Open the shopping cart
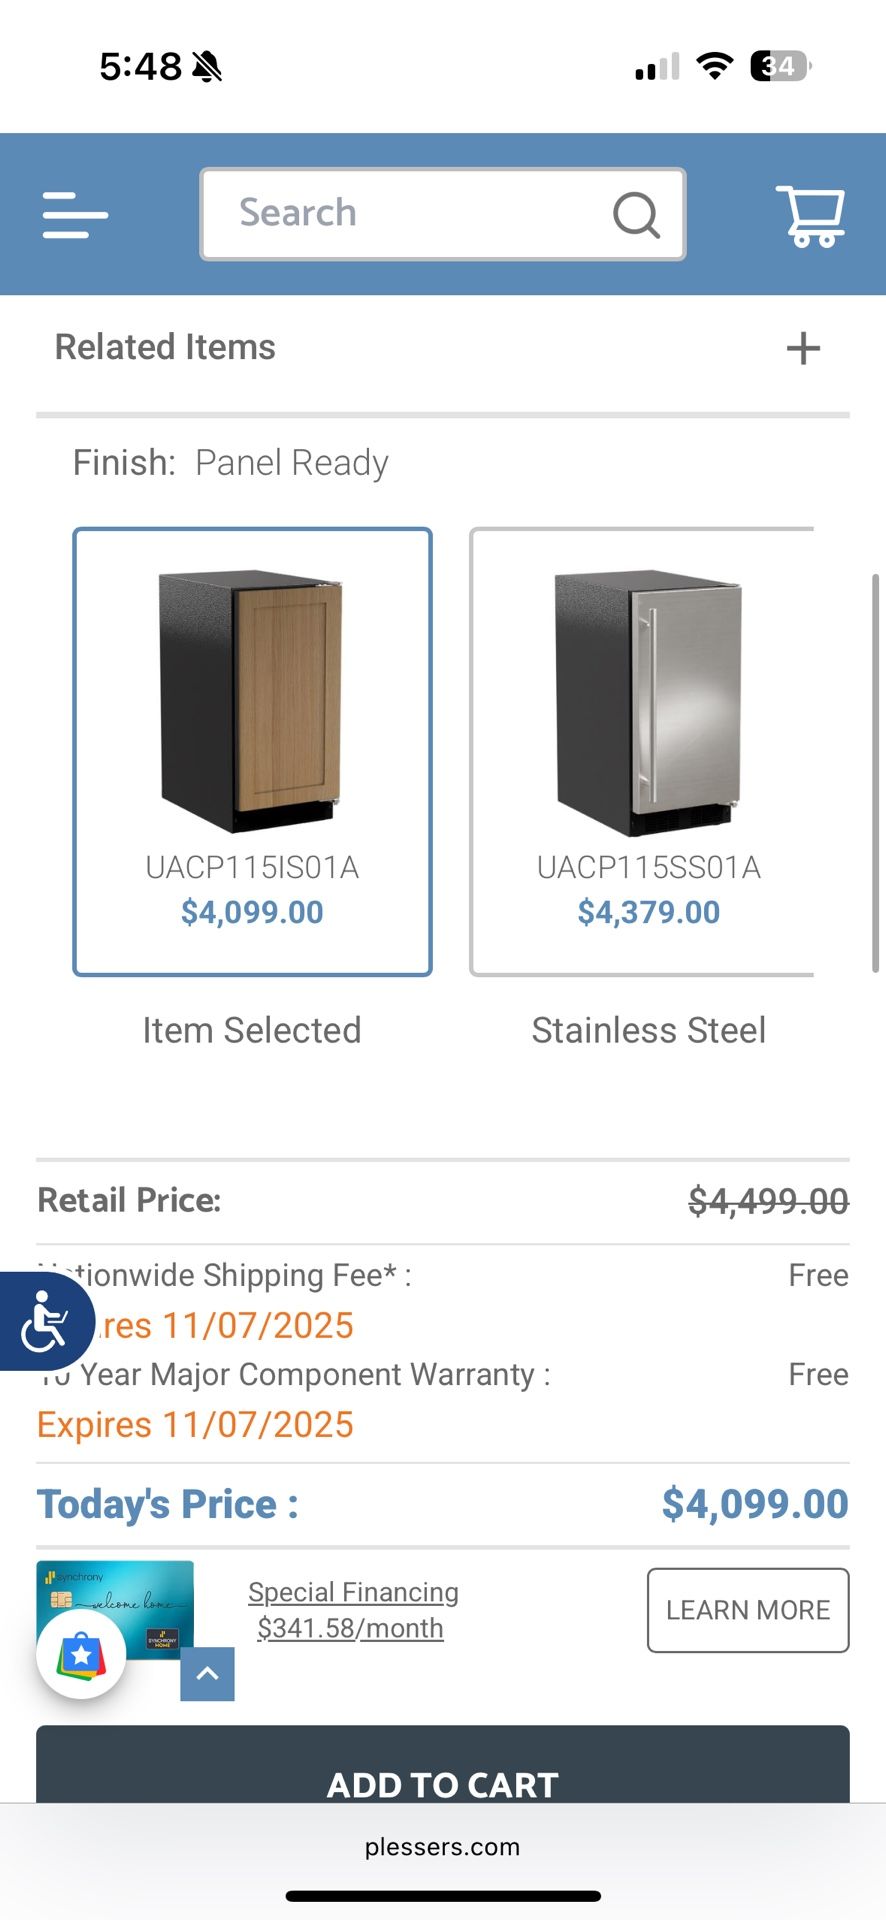Viewport: 886px width, 1920px height. pyautogui.click(x=811, y=214)
